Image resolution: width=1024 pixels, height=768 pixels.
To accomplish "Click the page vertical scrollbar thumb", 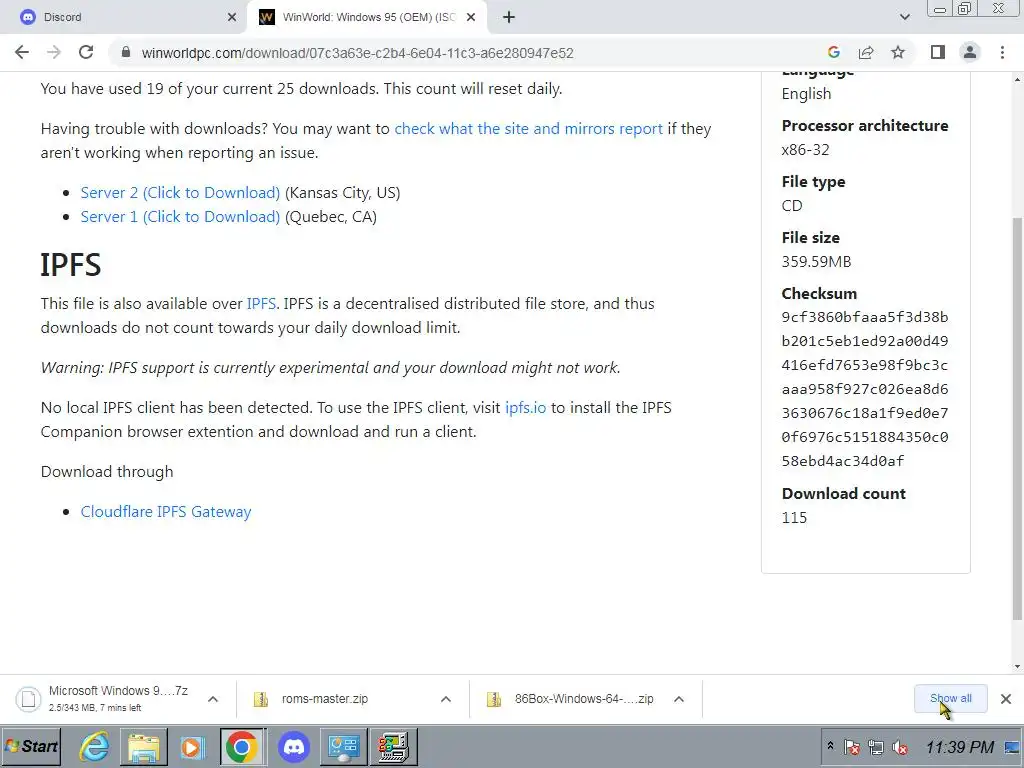I will point(1017,418).
